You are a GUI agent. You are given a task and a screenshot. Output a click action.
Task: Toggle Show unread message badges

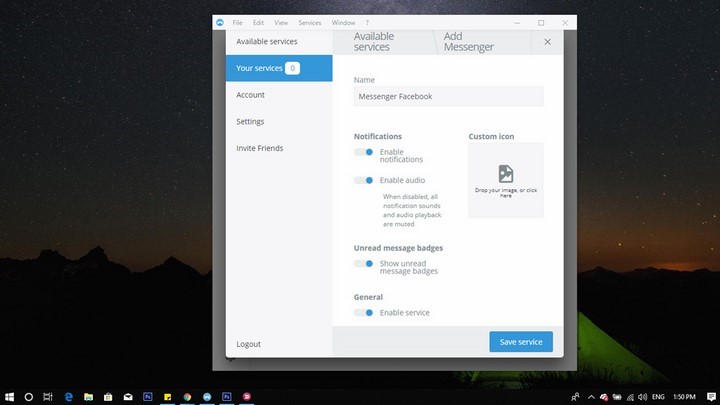point(364,264)
